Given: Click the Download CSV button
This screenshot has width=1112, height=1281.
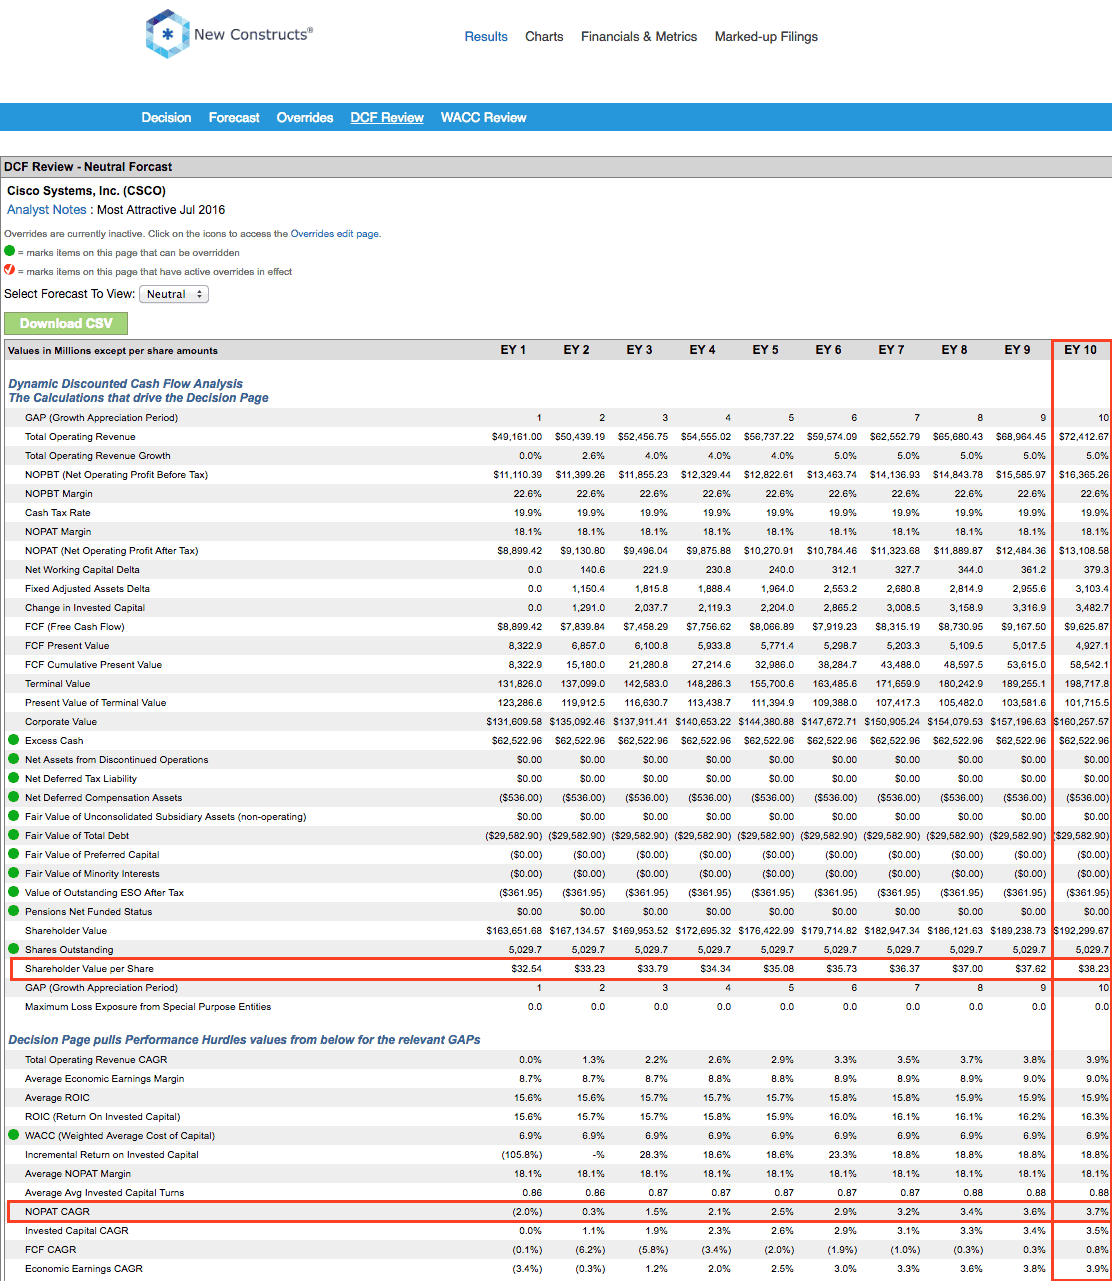Looking at the screenshot, I should [x=66, y=323].
